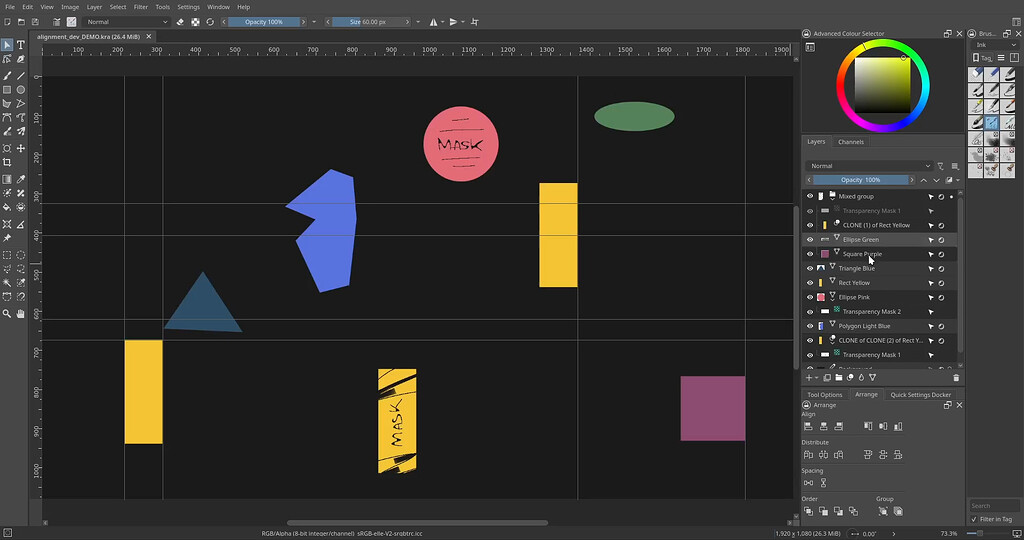Open the Quick Settings Docker tab
Screen dimensions: 1024x540
tap(920, 394)
